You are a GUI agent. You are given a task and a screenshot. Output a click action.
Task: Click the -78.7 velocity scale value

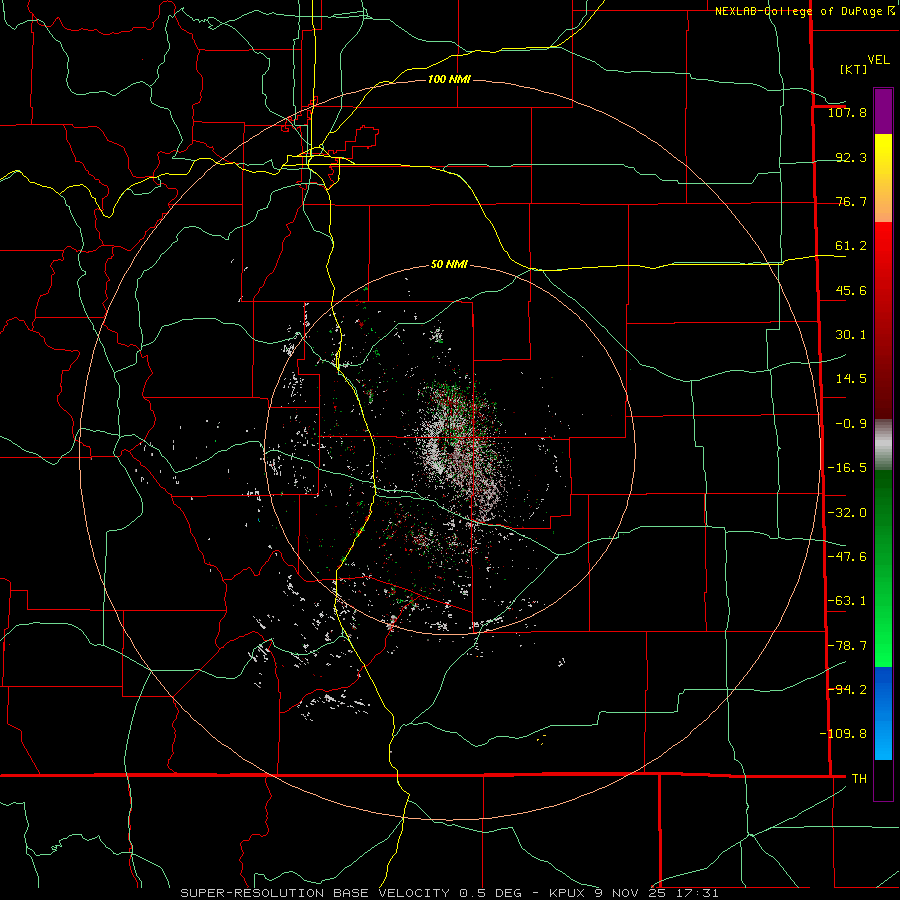[x=847, y=646]
